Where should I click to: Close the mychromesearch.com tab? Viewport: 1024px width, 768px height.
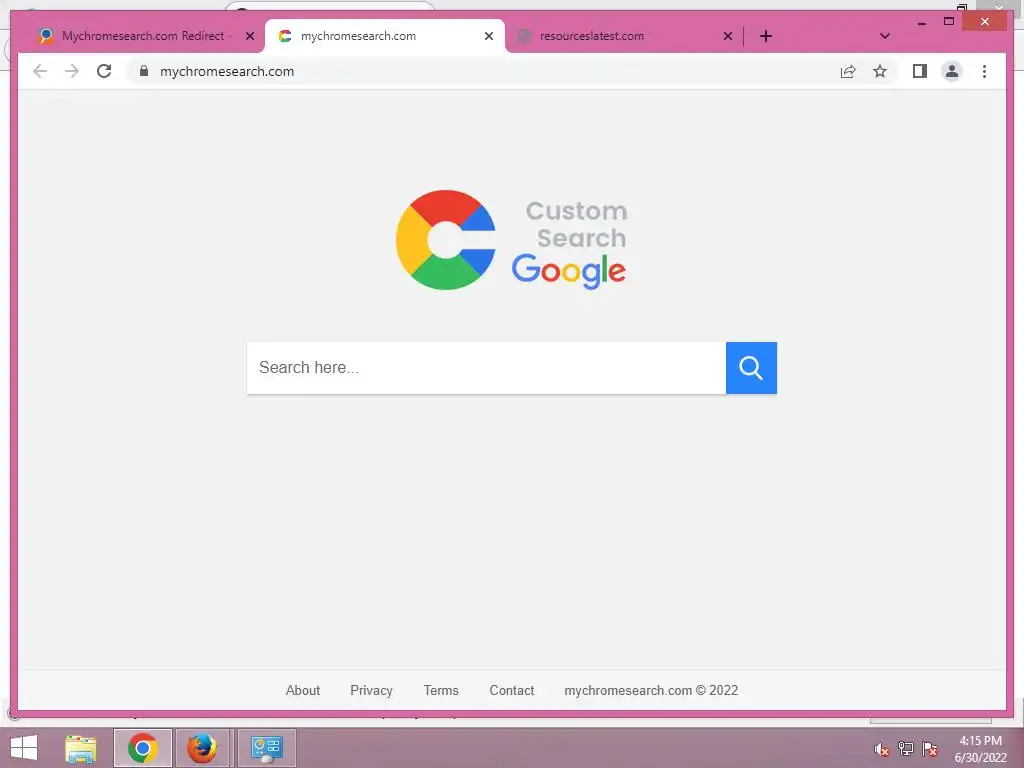488,36
